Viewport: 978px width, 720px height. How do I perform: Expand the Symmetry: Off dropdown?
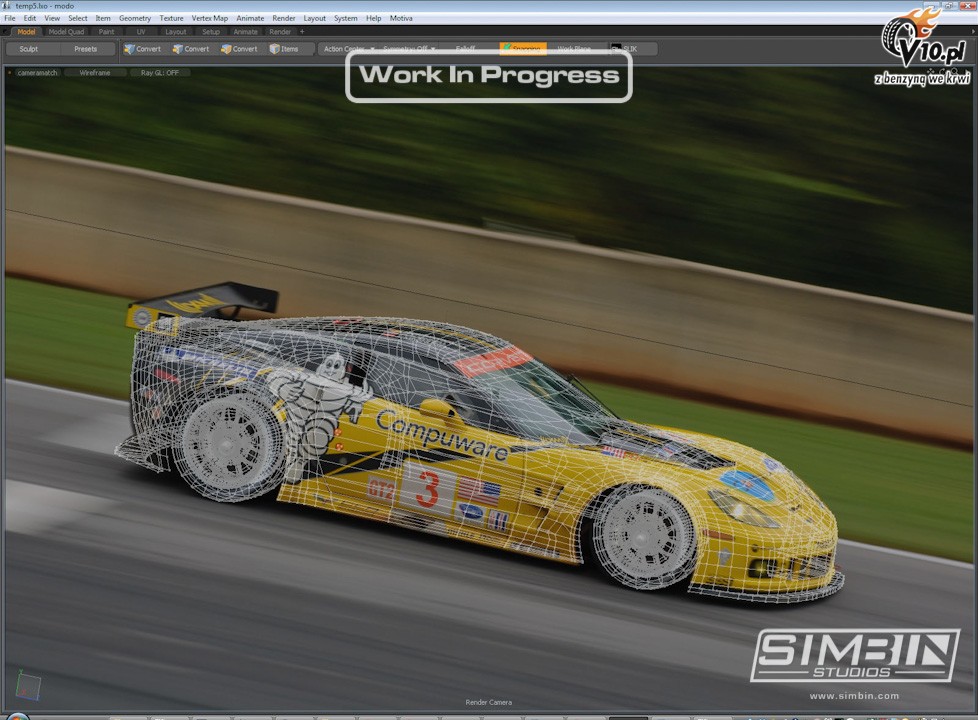409,49
